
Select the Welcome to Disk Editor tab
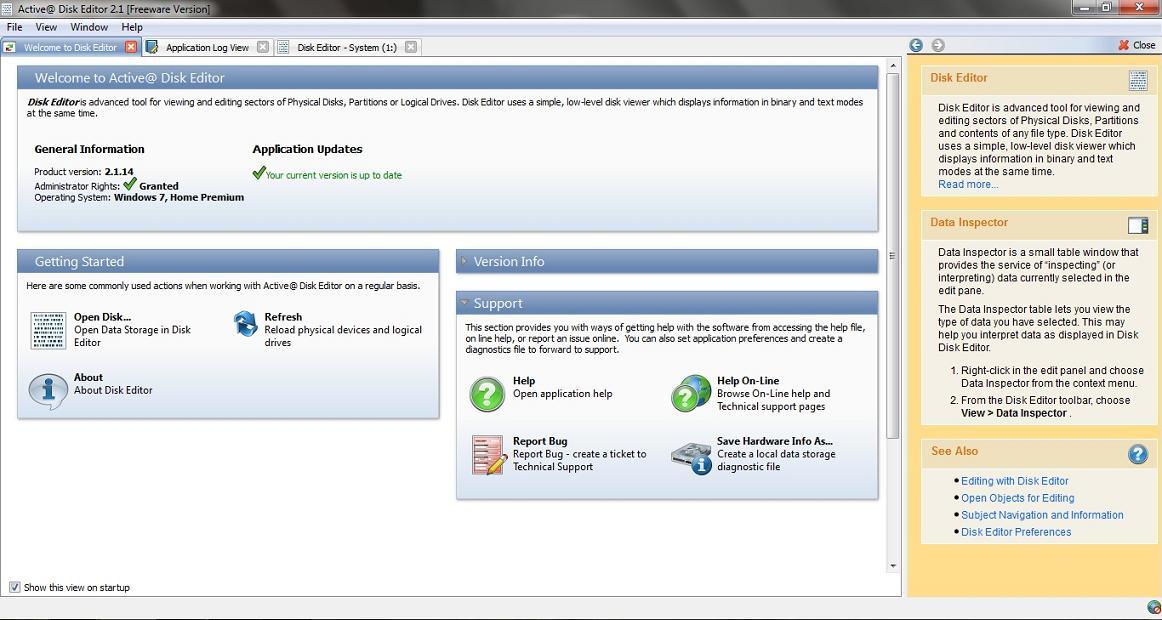pos(70,47)
